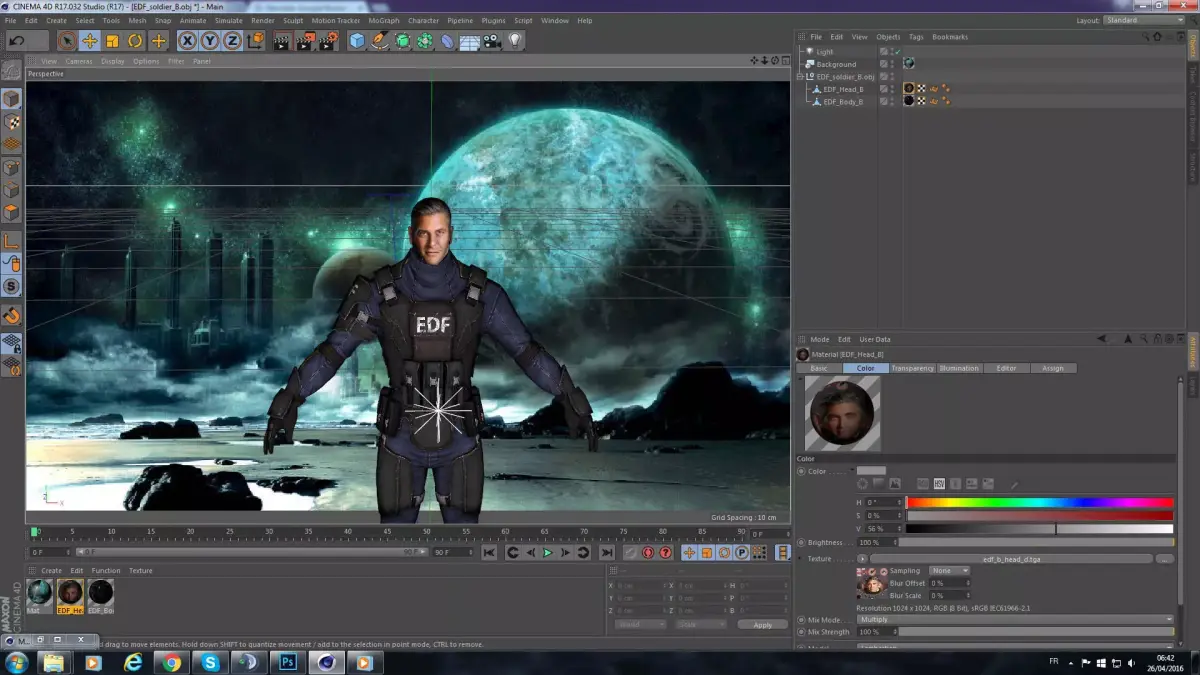Click the coordinate system cube icon

click(256, 41)
